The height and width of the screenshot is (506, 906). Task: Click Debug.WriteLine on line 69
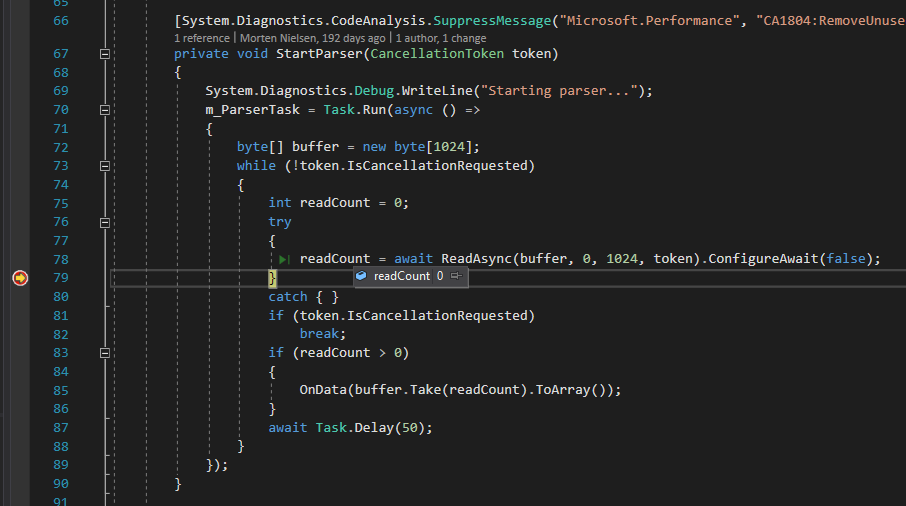[414, 91]
